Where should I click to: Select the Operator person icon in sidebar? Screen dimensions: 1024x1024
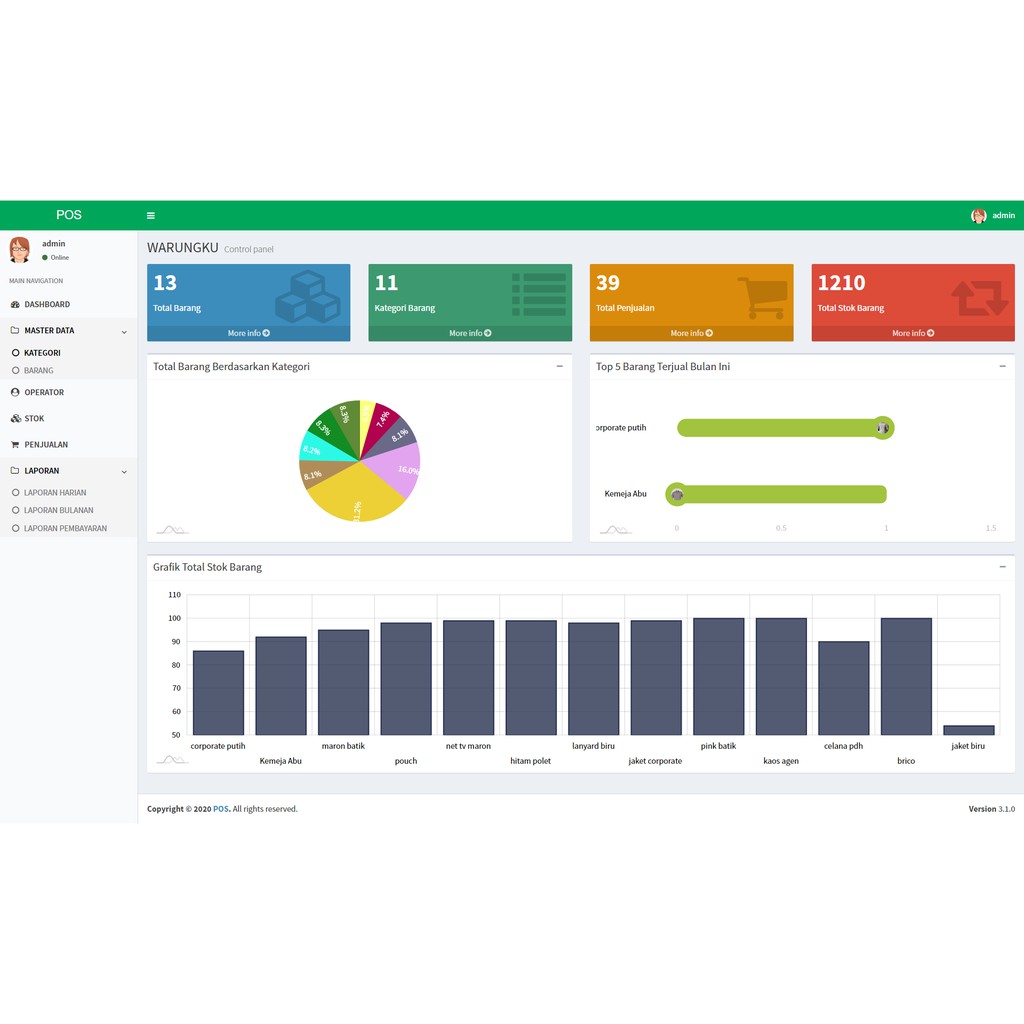coord(13,392)
